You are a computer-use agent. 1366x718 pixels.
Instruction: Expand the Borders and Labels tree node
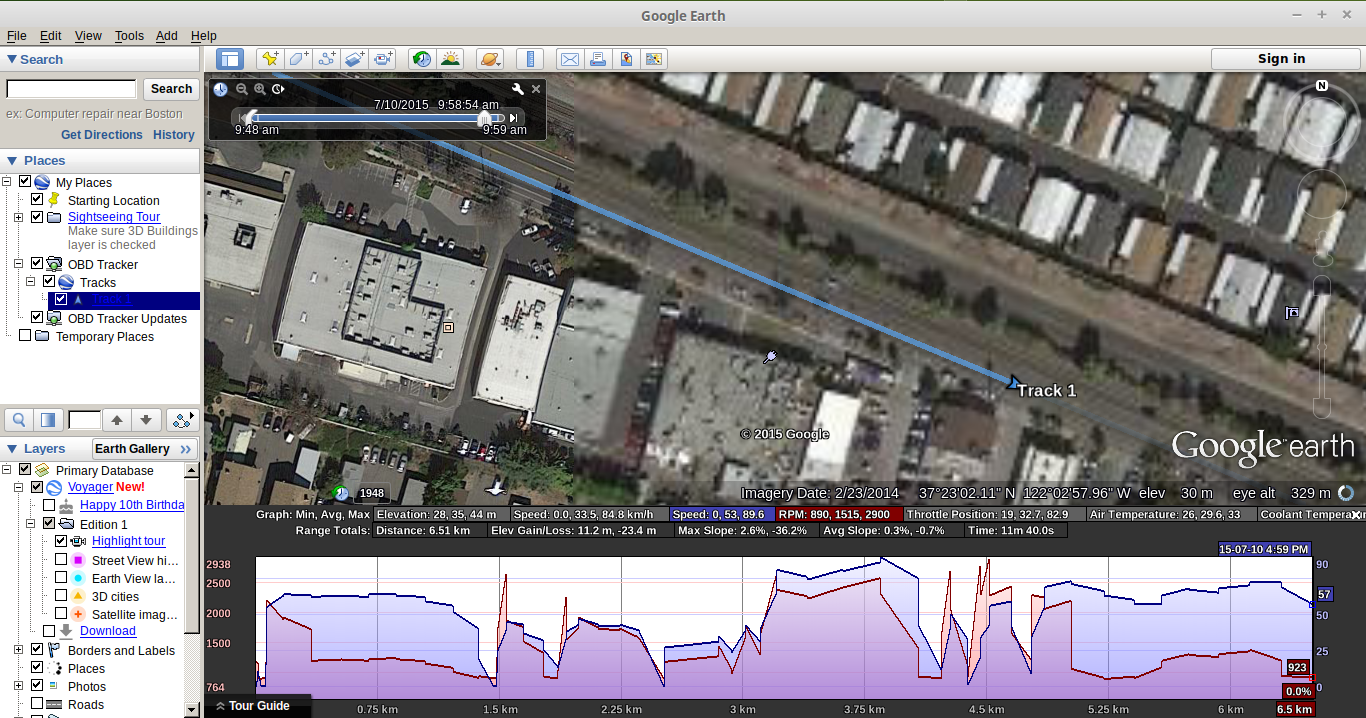coord(19,650)
